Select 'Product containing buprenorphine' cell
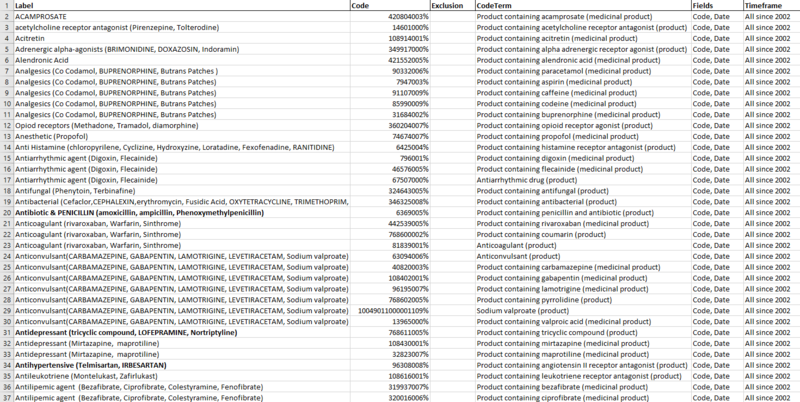 coord(583,115)
